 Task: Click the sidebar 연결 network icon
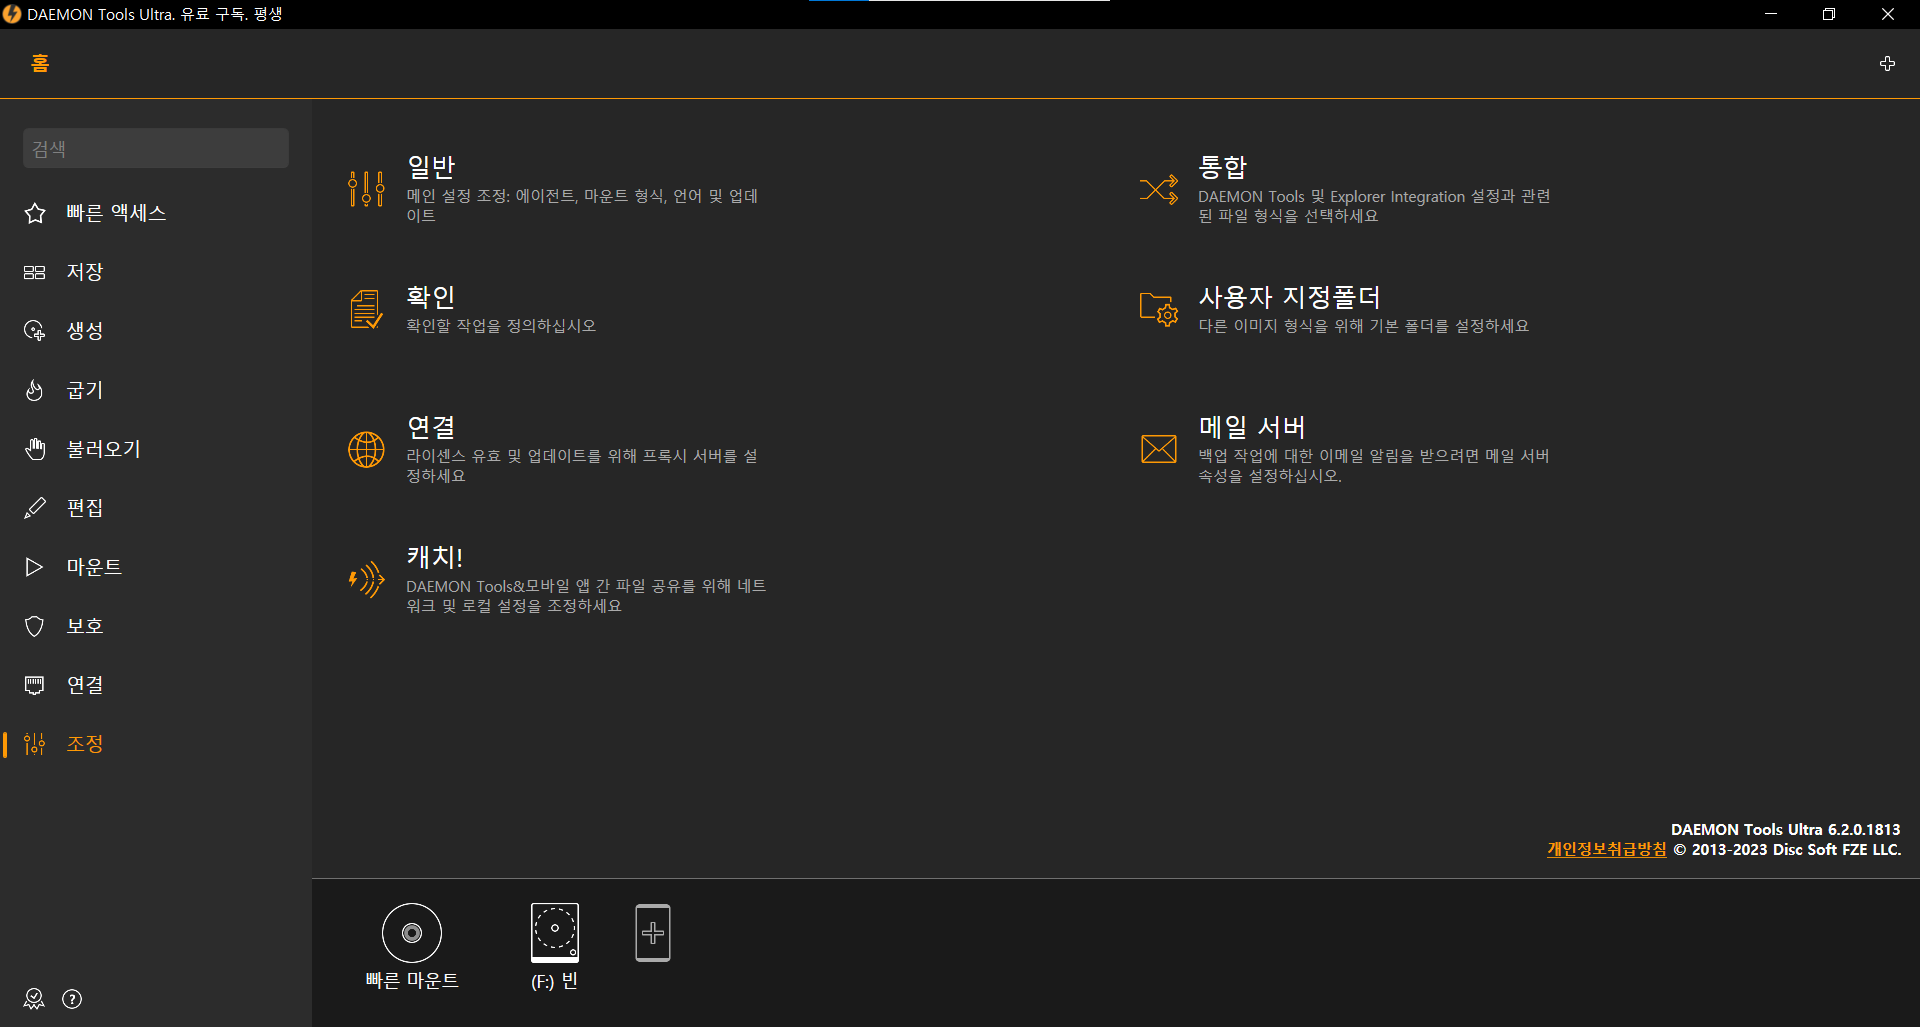point(35,685)
